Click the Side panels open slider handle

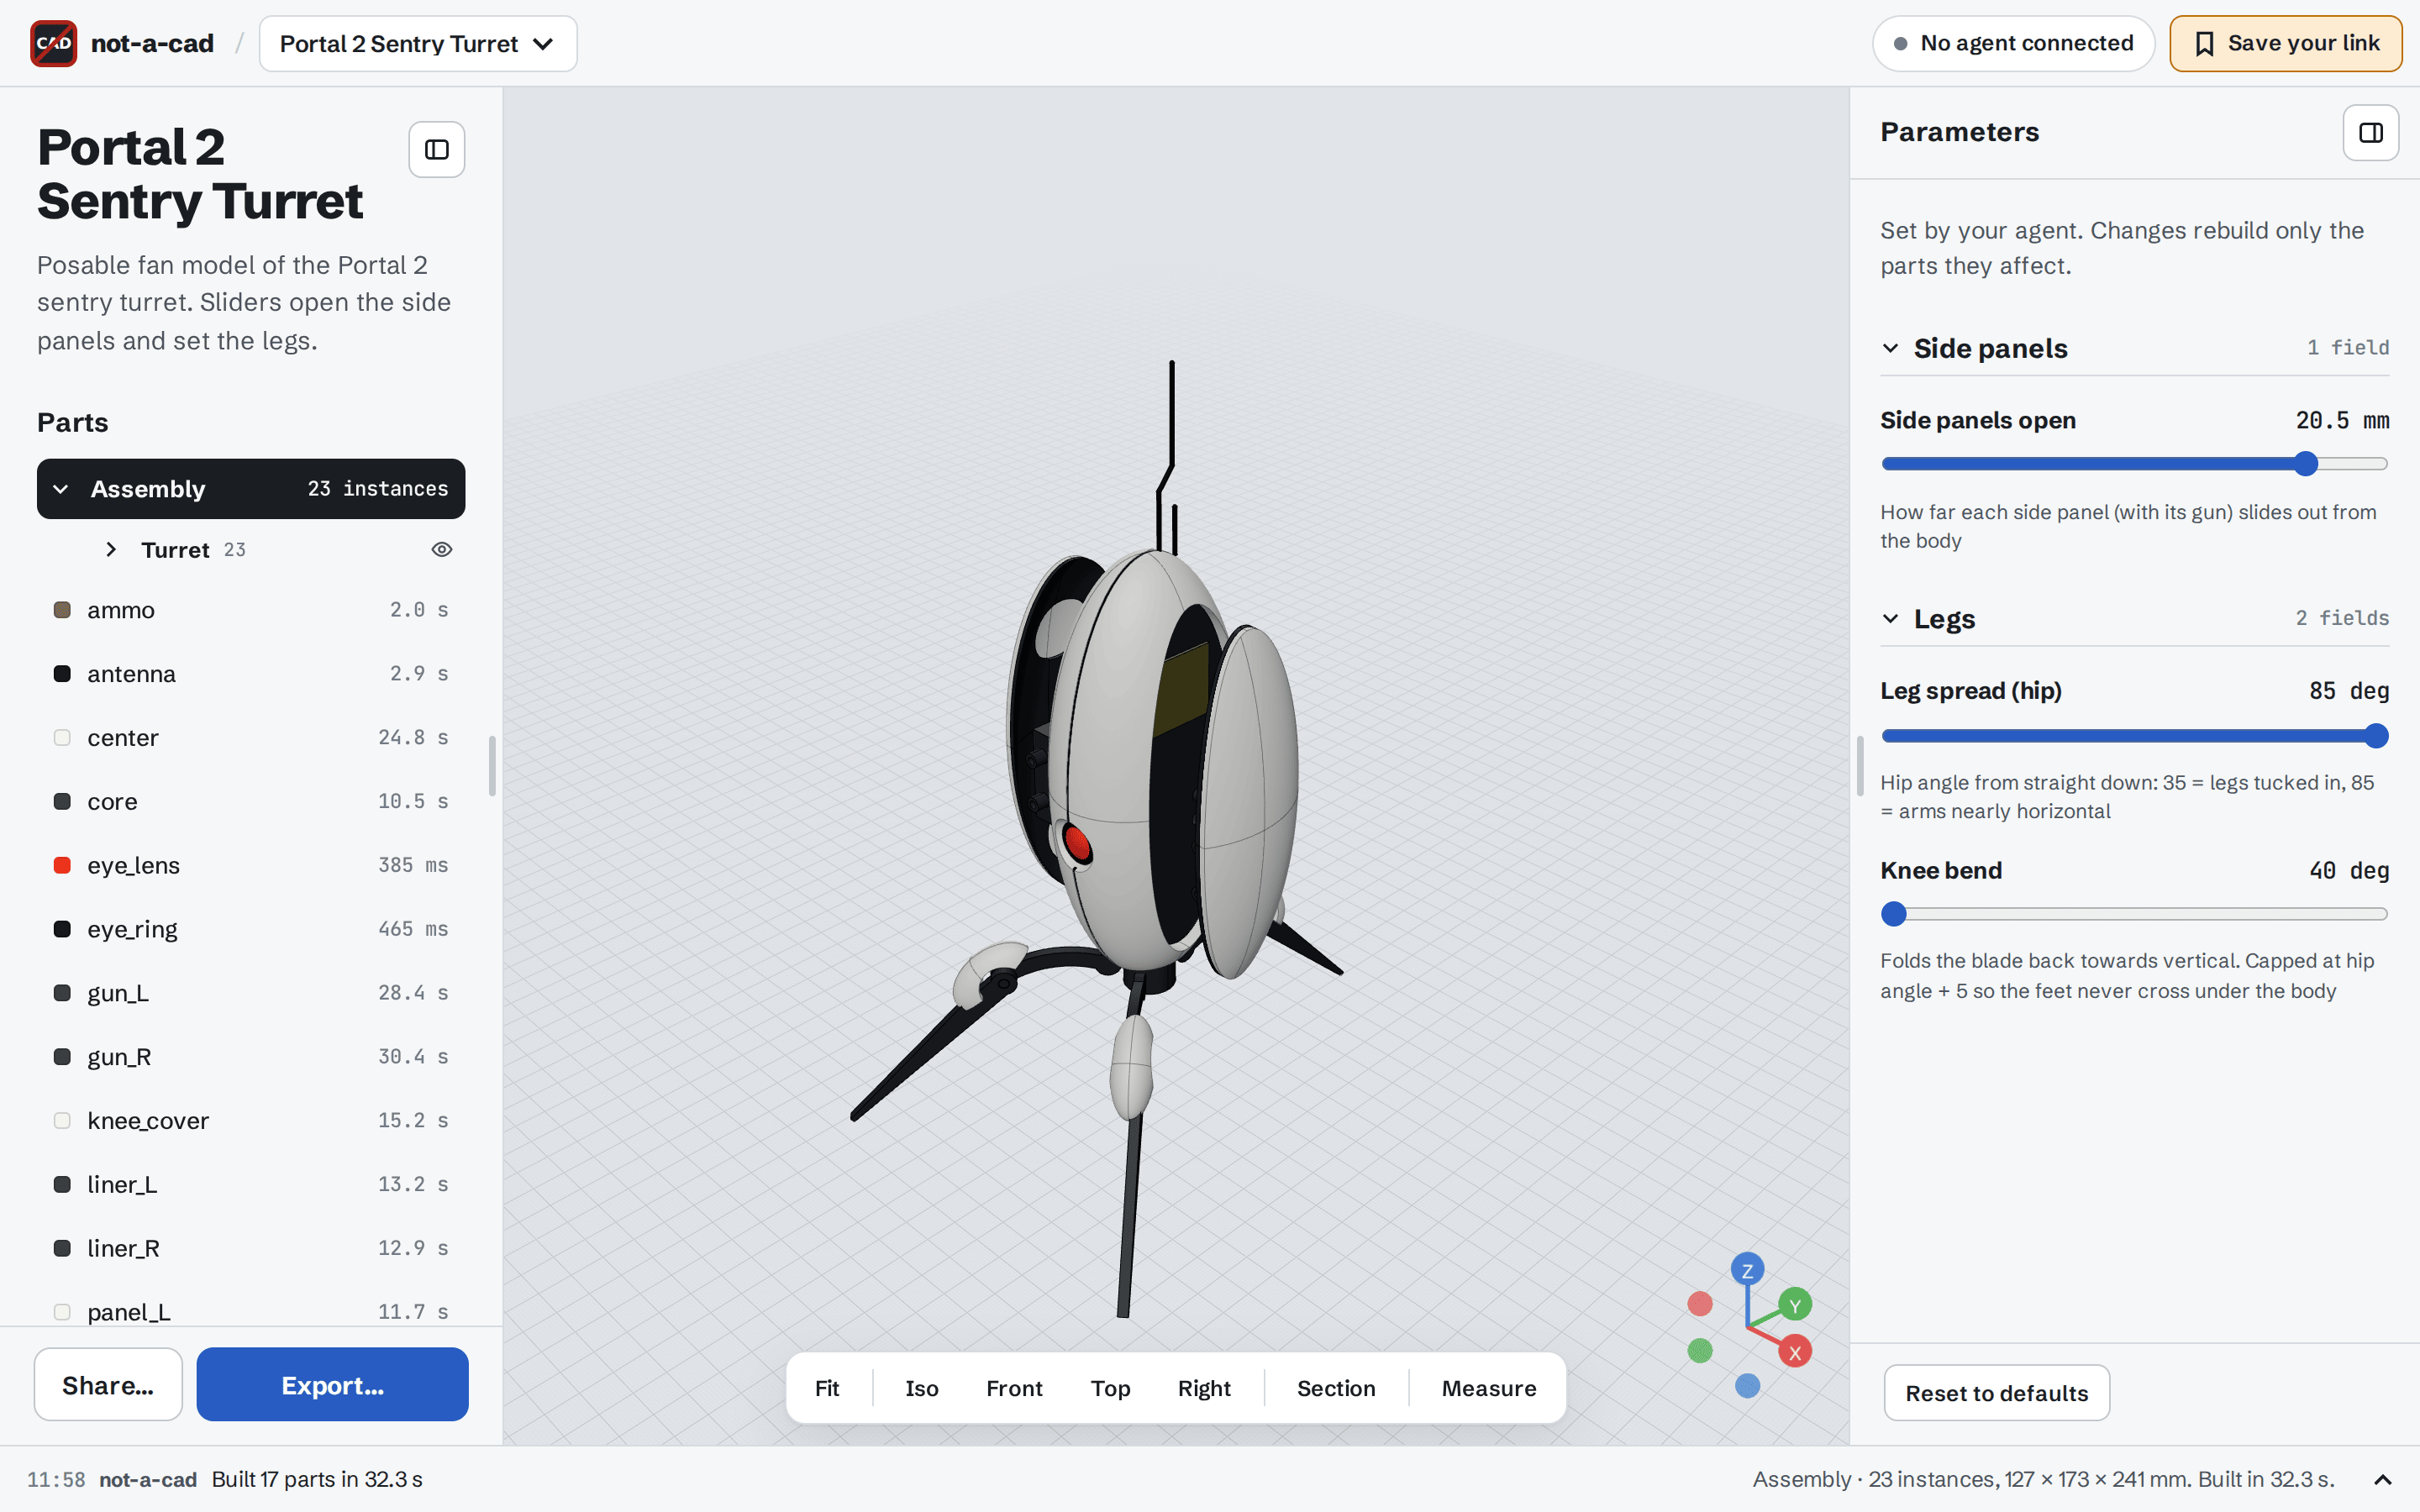(x=2306, y=464)
